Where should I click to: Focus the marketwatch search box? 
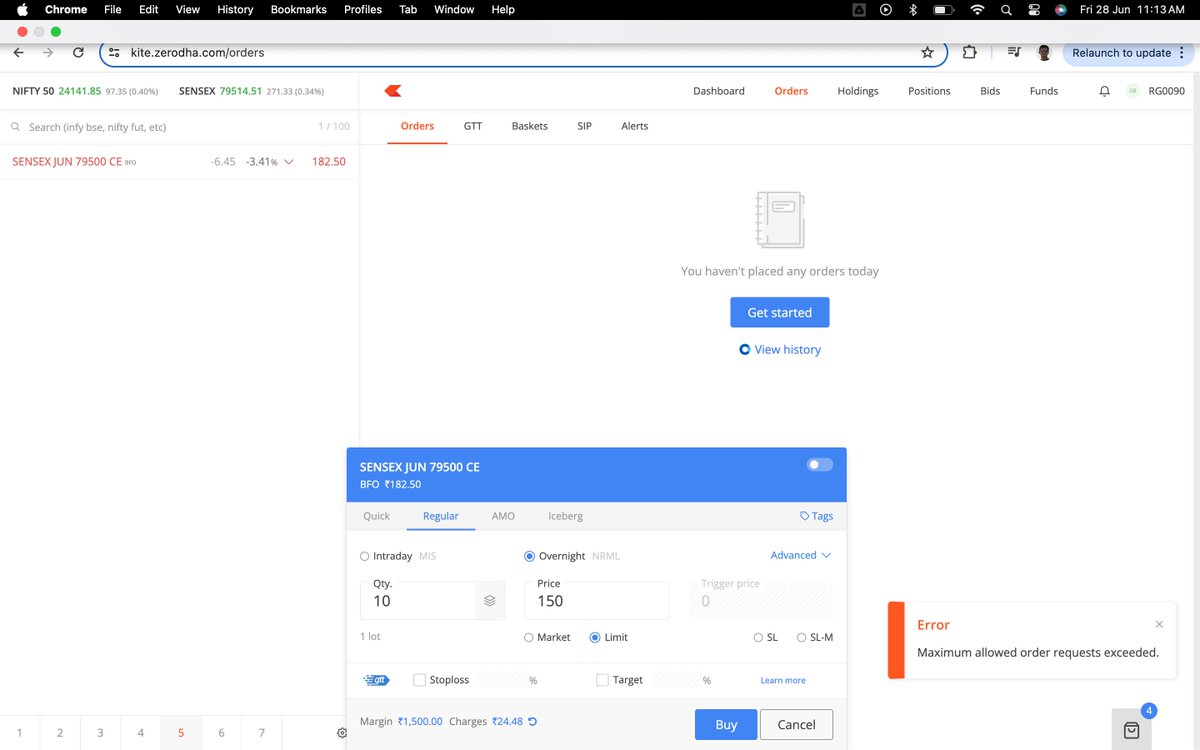pos(160,127)
